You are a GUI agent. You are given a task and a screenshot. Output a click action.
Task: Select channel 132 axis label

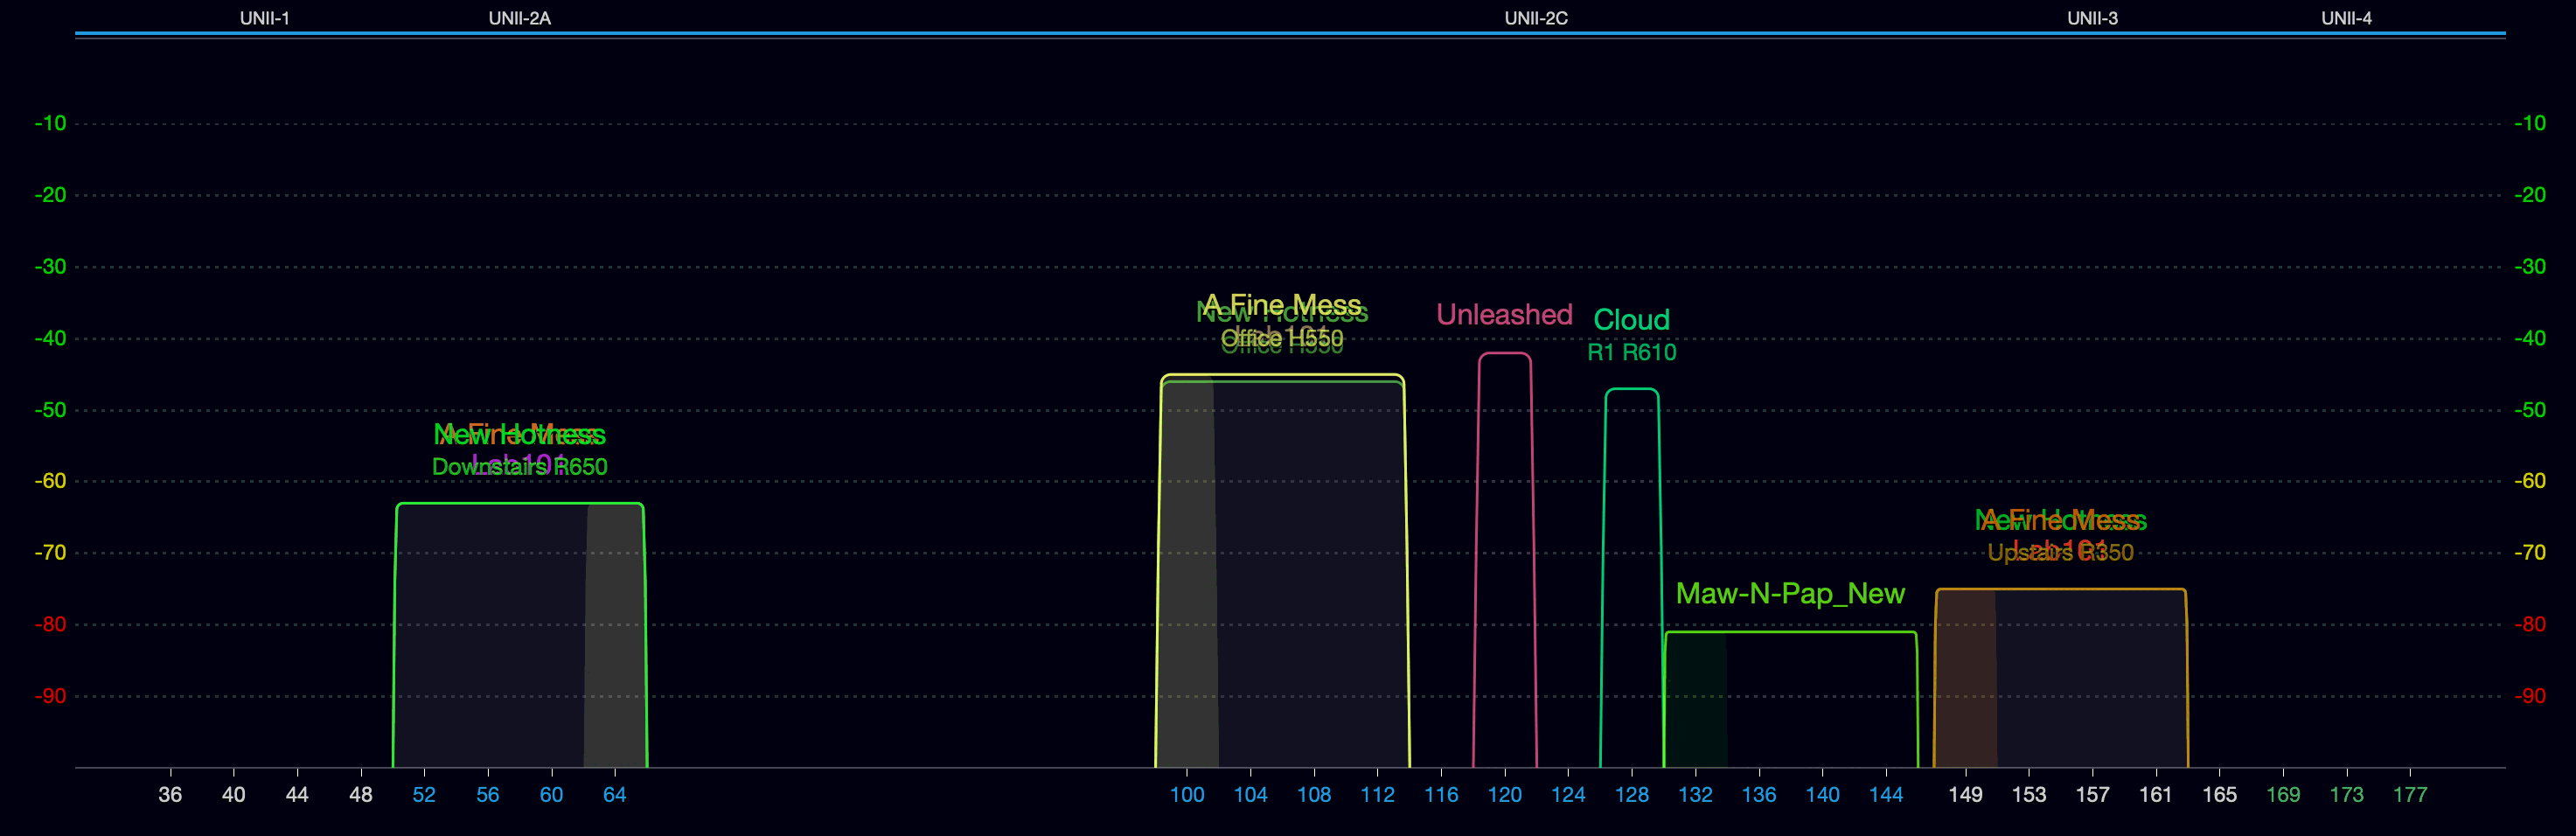[x=1695, y=795]
